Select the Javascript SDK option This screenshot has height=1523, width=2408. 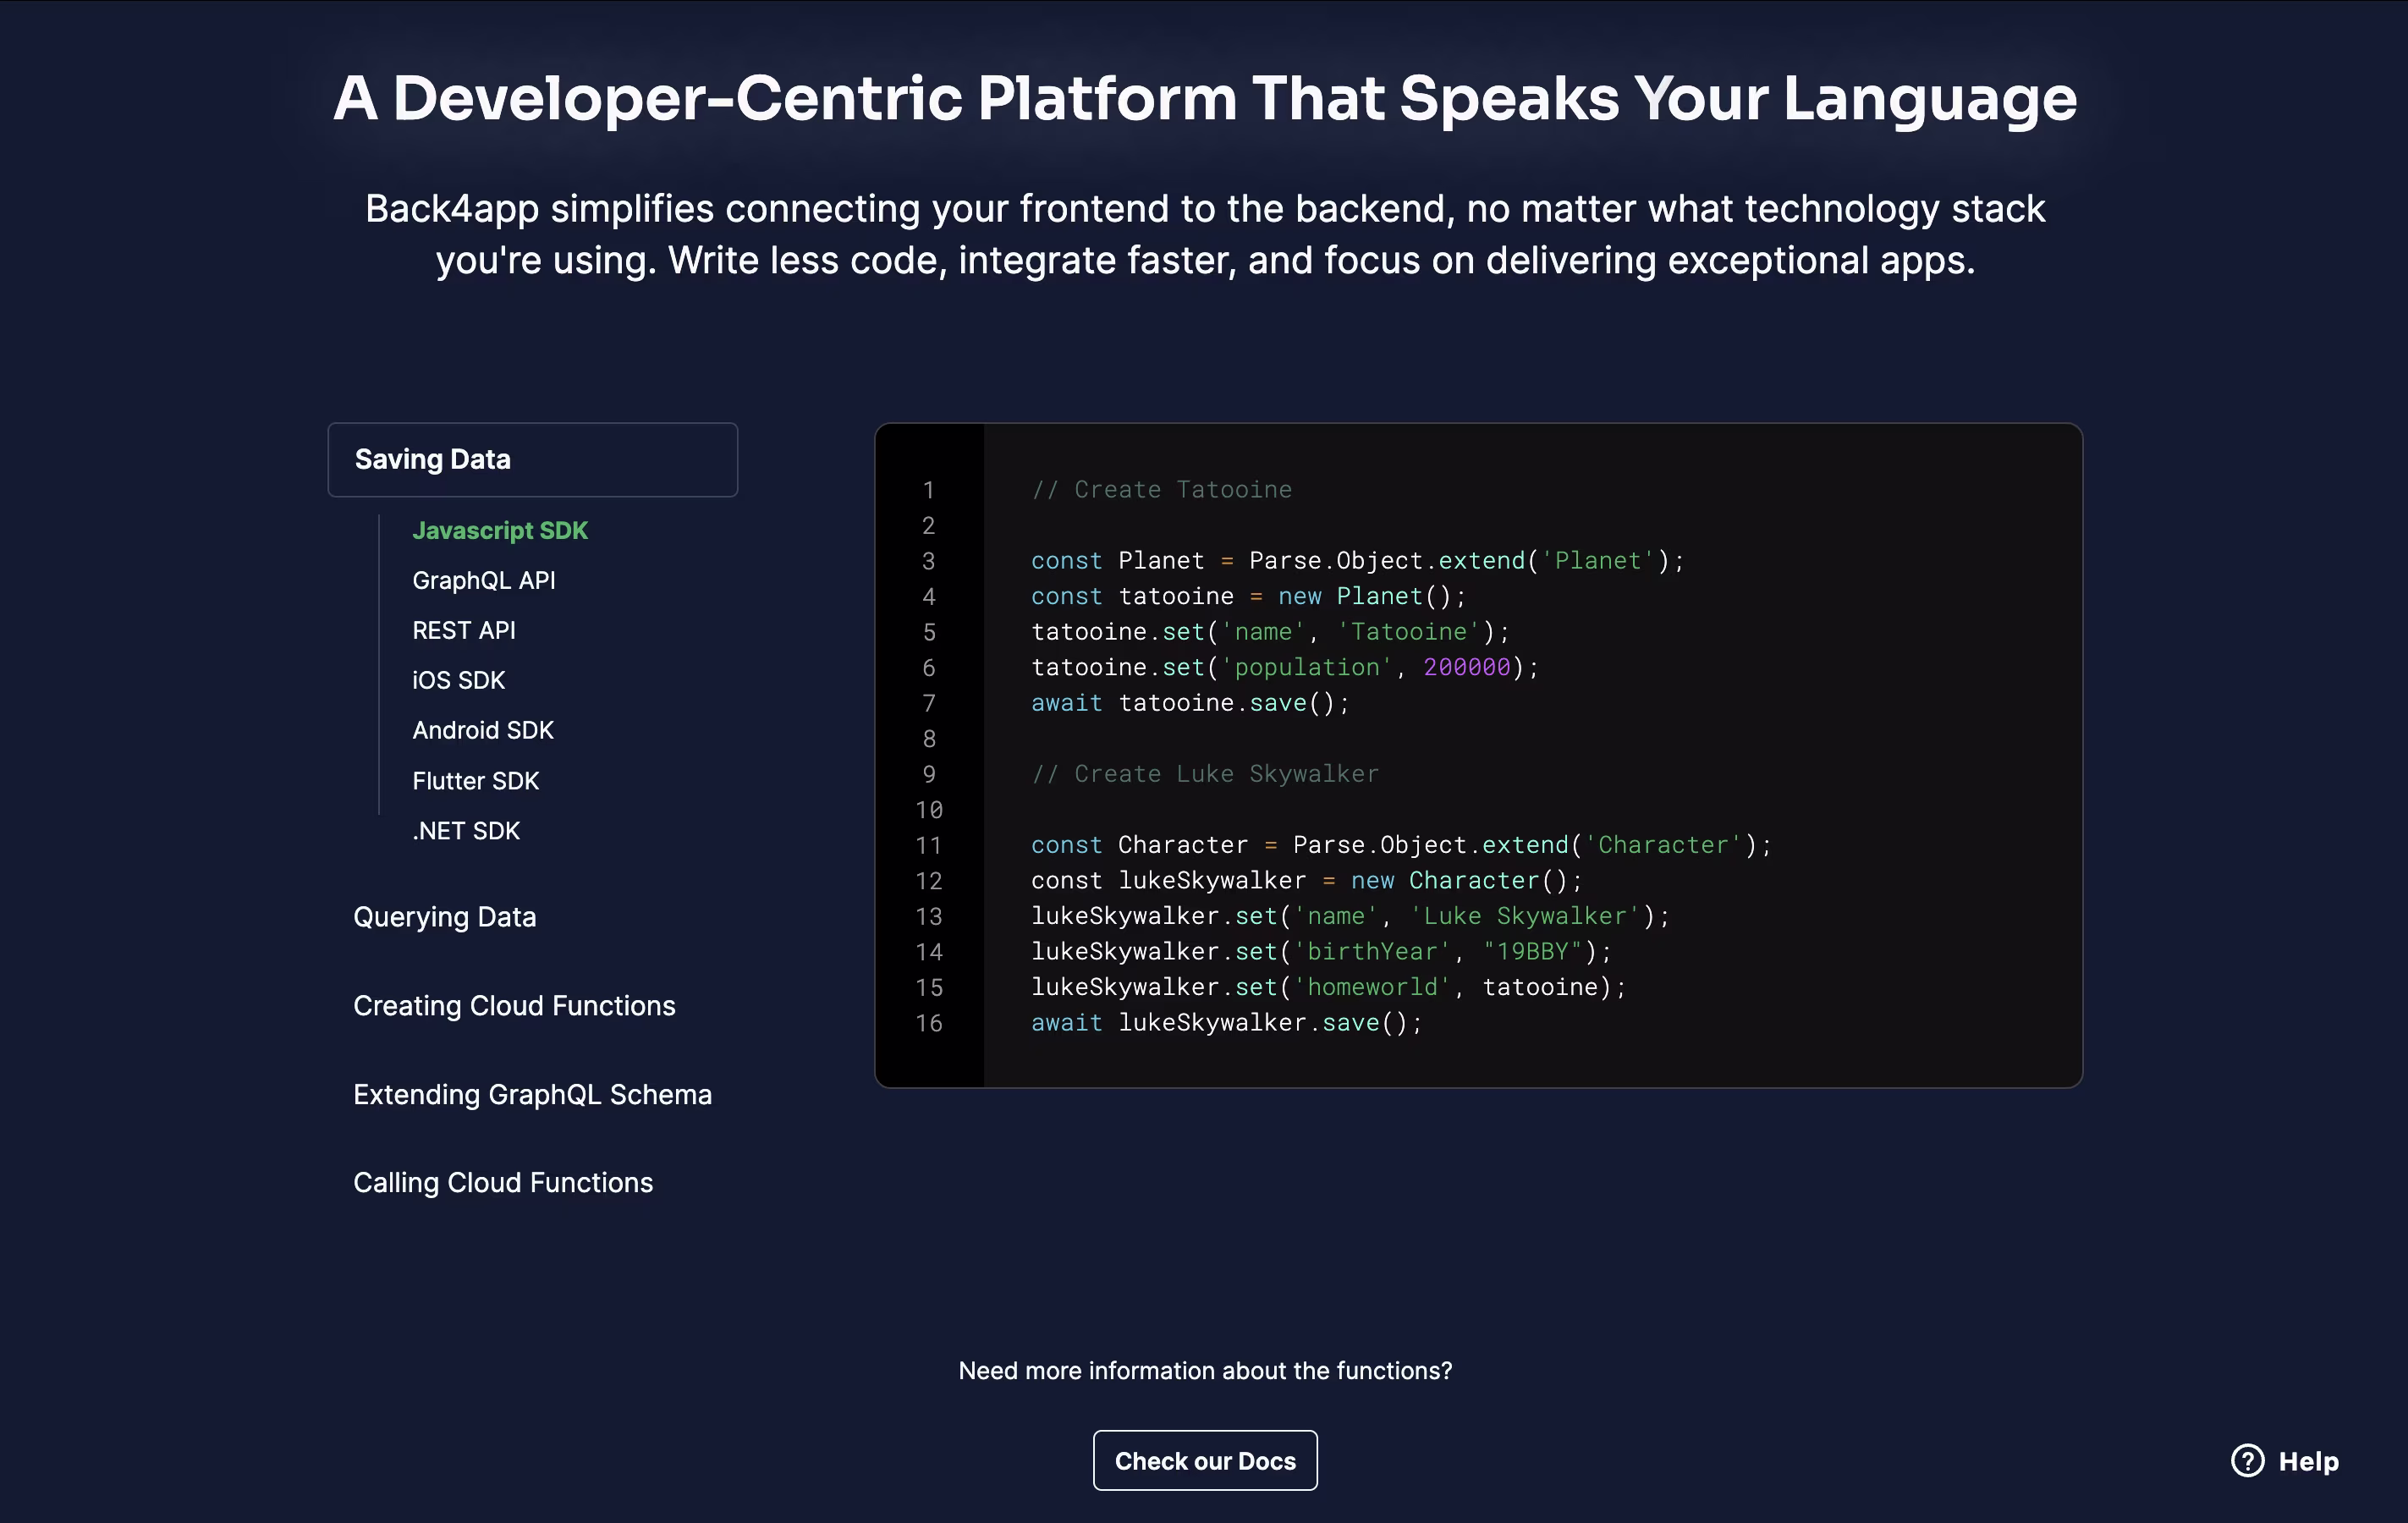click(x=499, y=530)
